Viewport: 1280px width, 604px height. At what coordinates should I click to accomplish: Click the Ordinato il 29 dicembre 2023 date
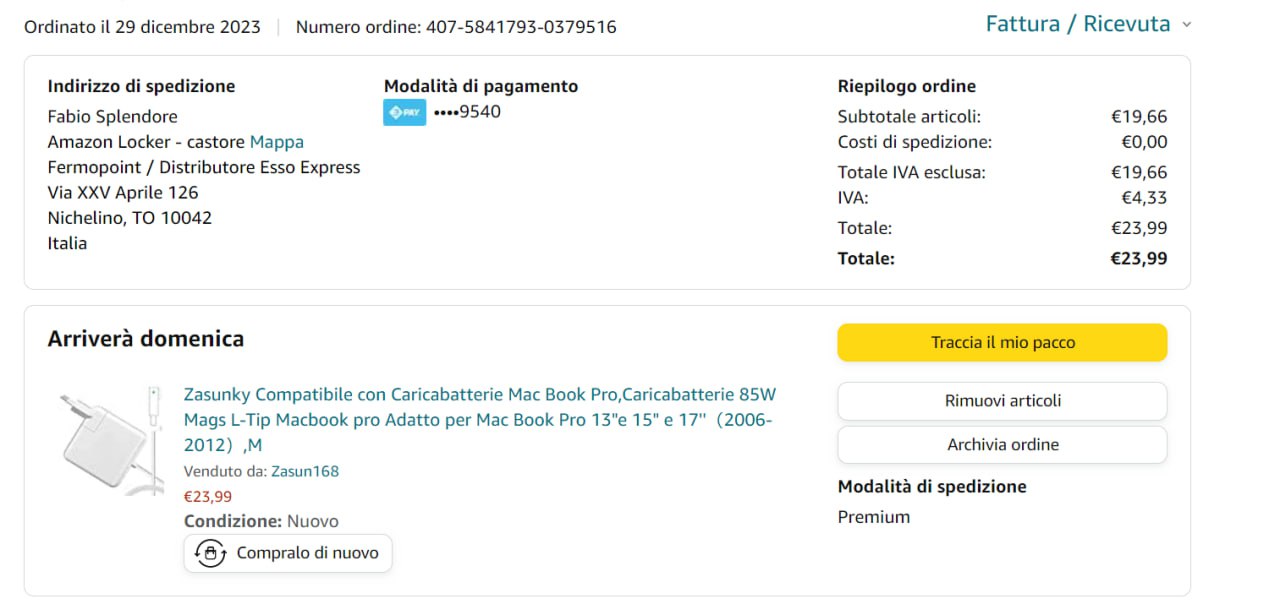(142, 27)
